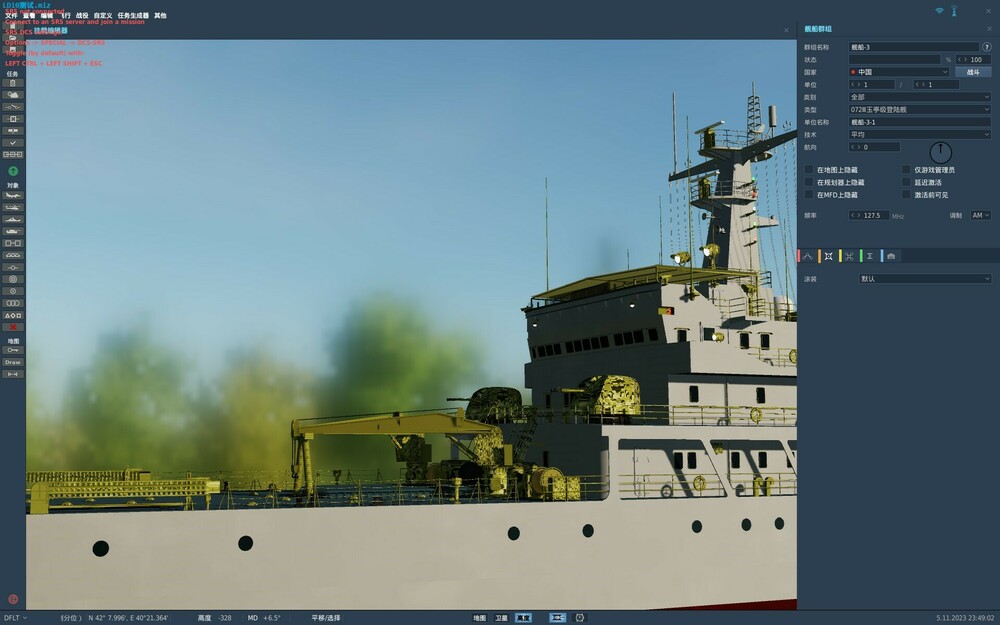
Task: Click the wifi status icon at top right
Action: 939,11
